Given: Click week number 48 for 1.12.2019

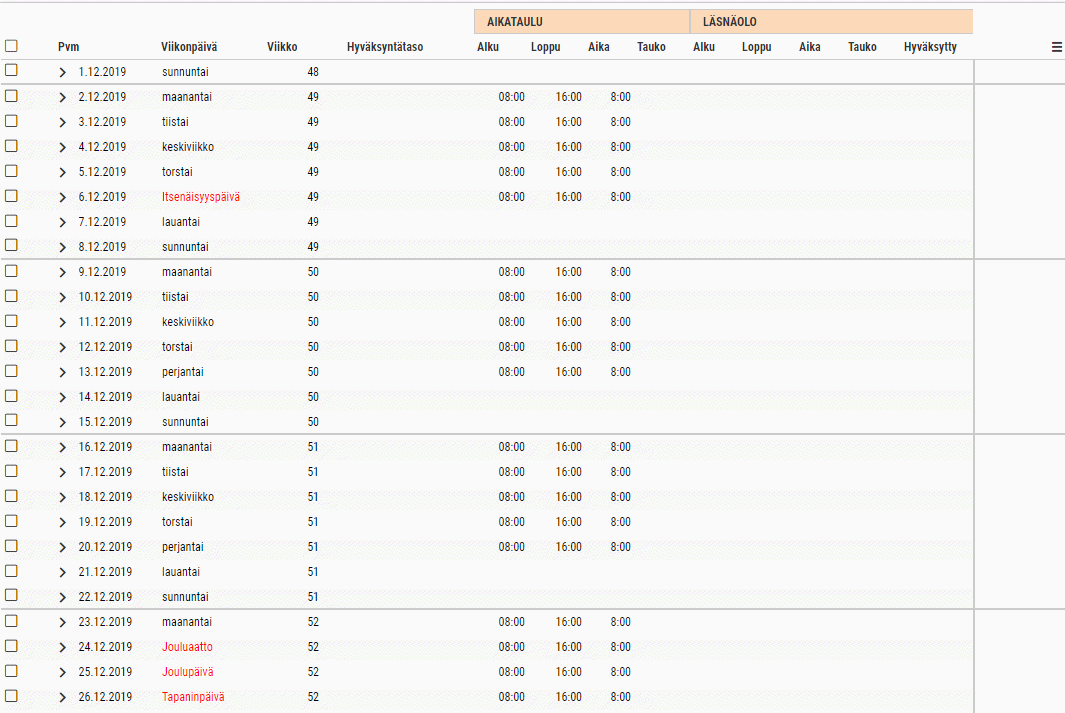Looking at the screenshot, I should click(312, 72).
